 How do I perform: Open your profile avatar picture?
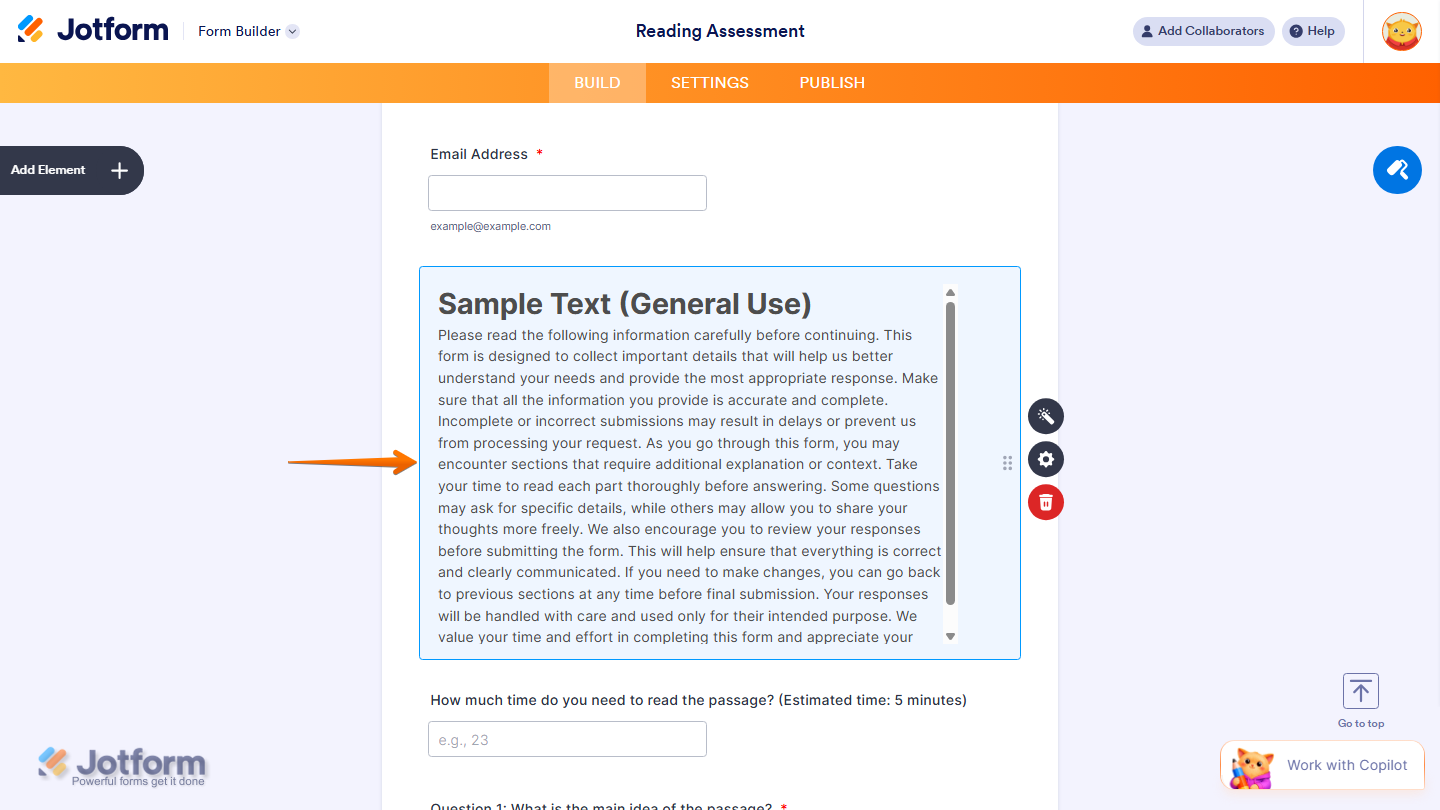(1402, 31)
